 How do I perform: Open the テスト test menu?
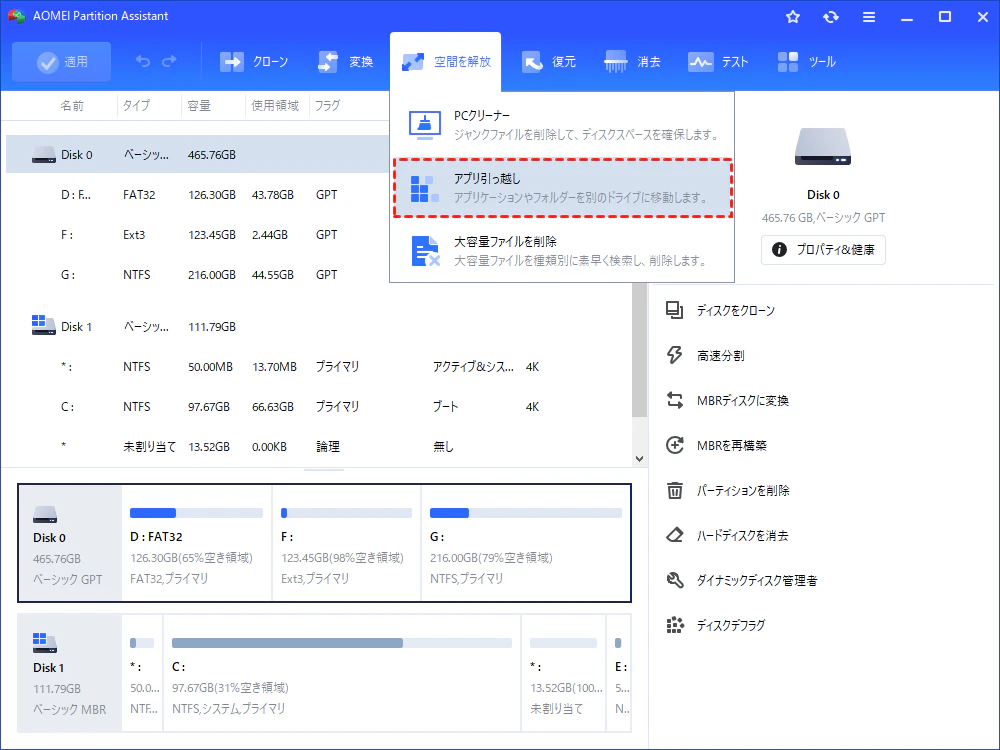[x=717, y=62]
